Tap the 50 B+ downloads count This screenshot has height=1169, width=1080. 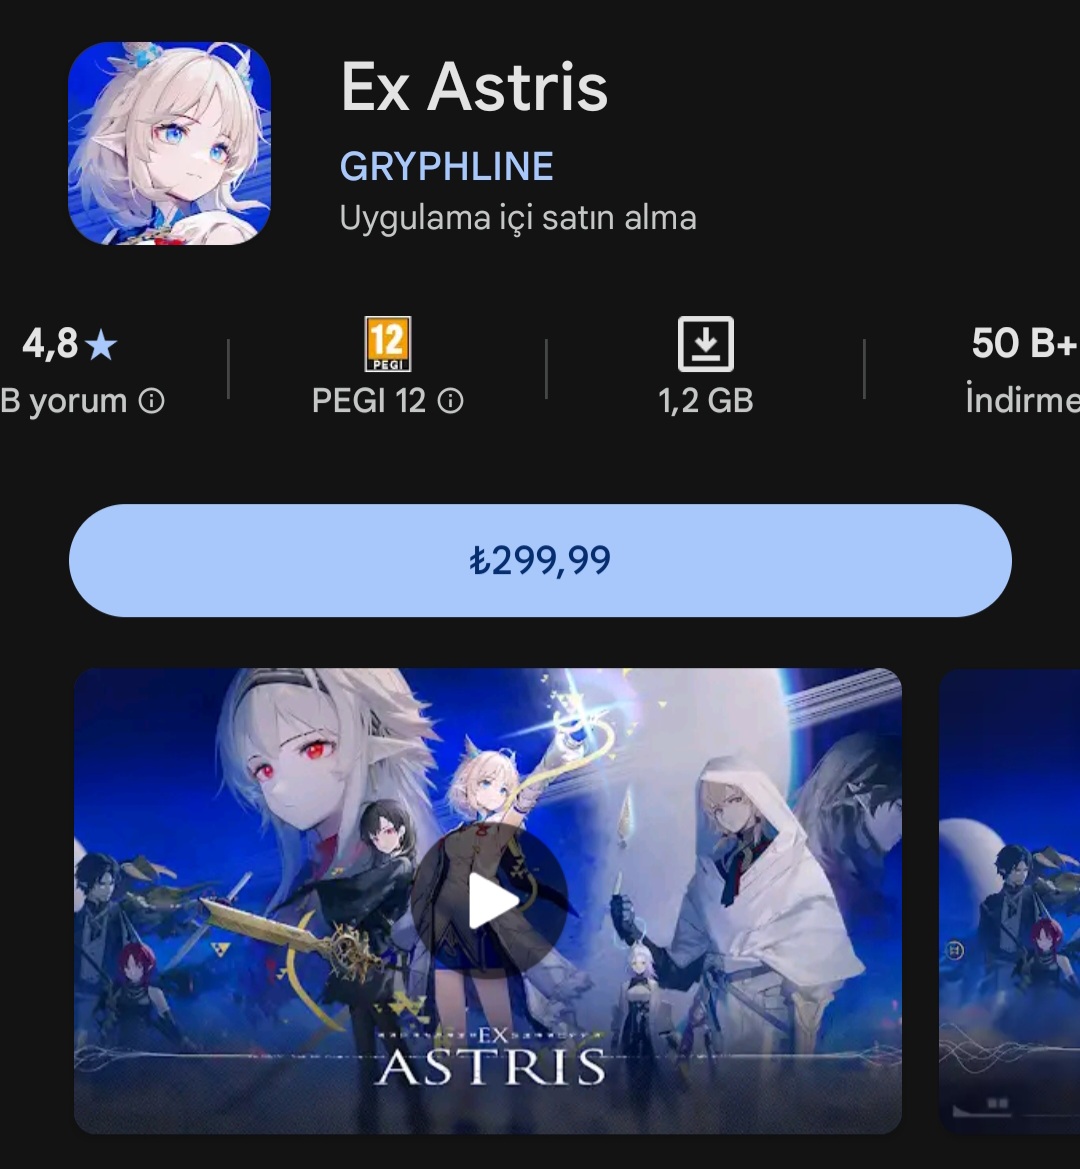pos(1025,344)
